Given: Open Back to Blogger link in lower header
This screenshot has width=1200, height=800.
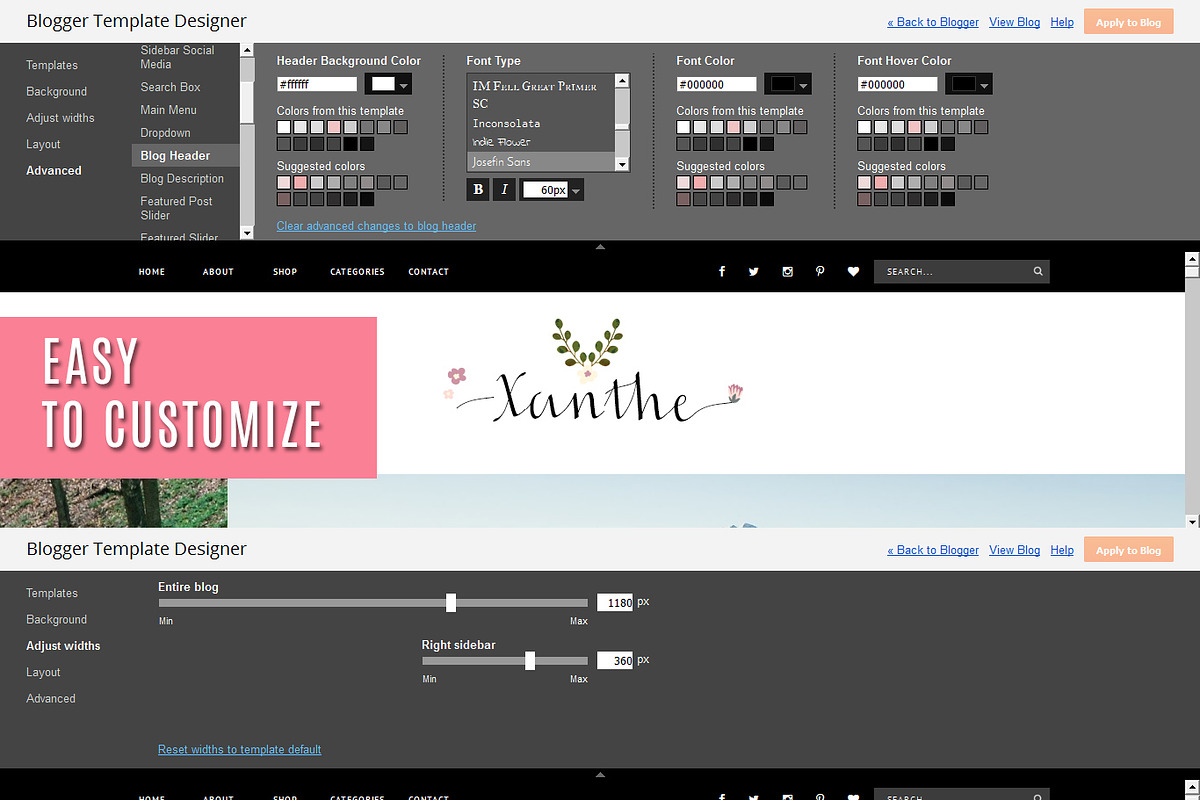Looking at the screenshot, I should click(x=933, y=550).
